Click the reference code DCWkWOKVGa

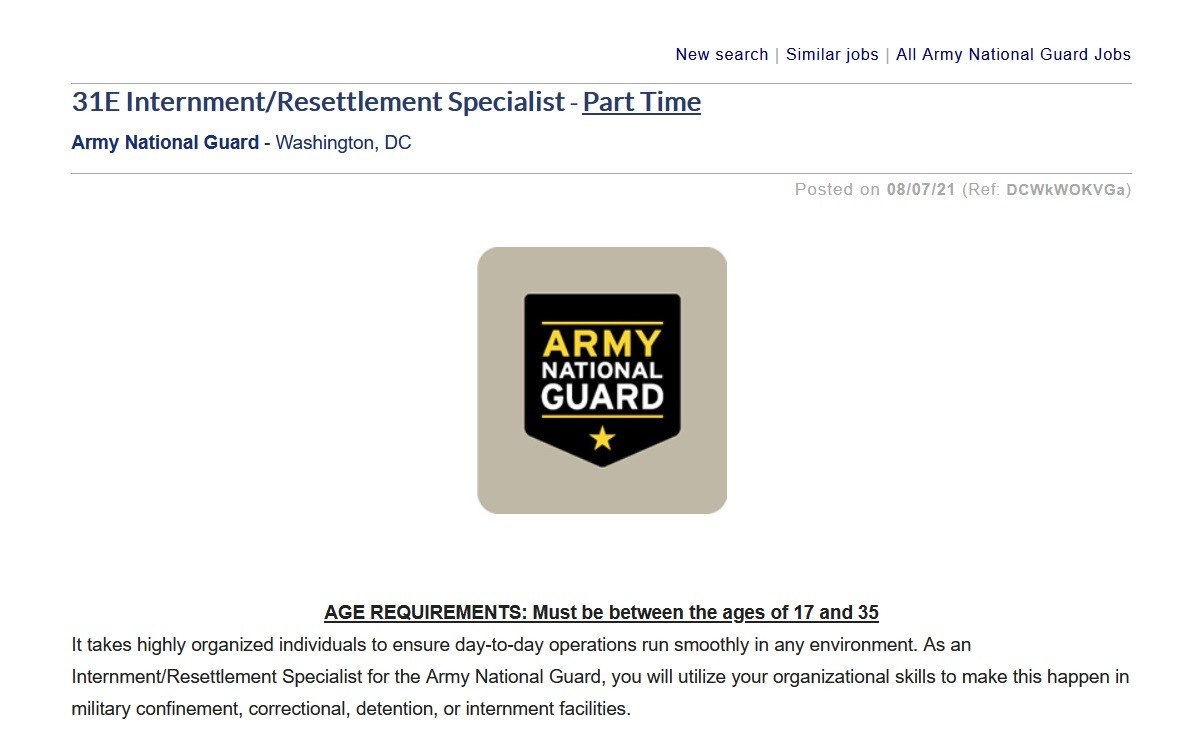pos(1065,189)
